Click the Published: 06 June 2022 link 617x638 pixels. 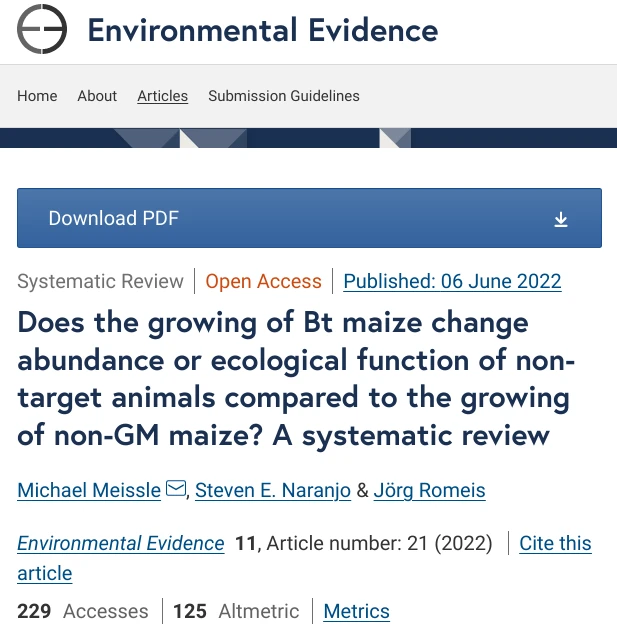(452, 281)
